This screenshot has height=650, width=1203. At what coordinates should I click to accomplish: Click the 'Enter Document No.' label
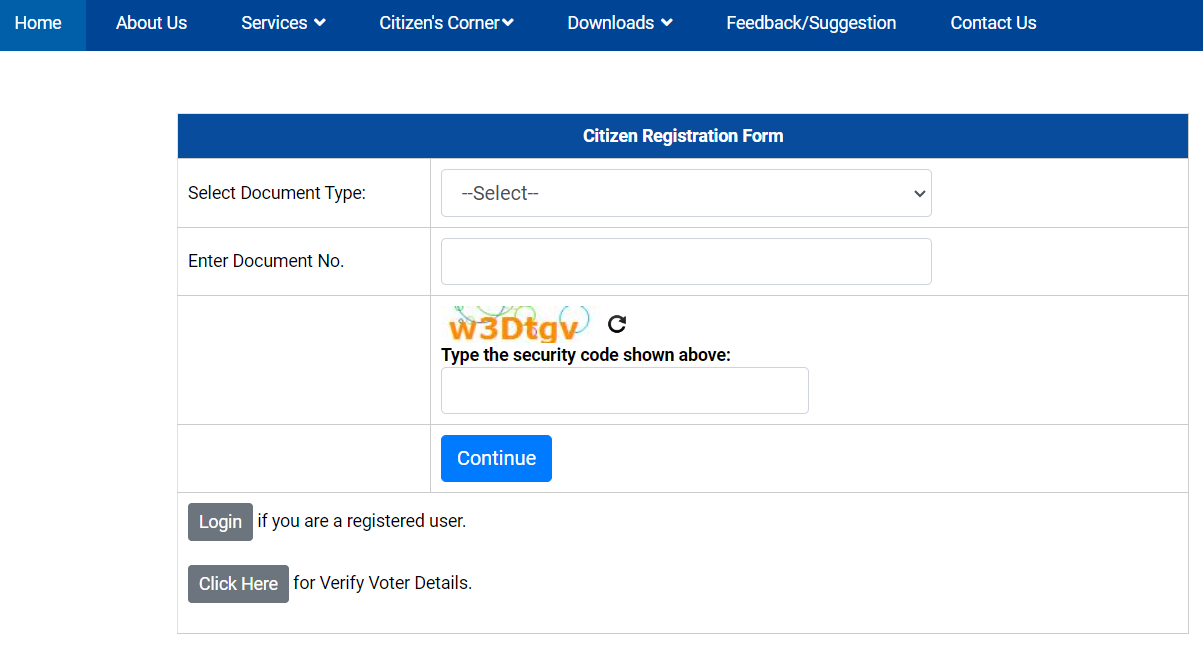coord(266,261)
